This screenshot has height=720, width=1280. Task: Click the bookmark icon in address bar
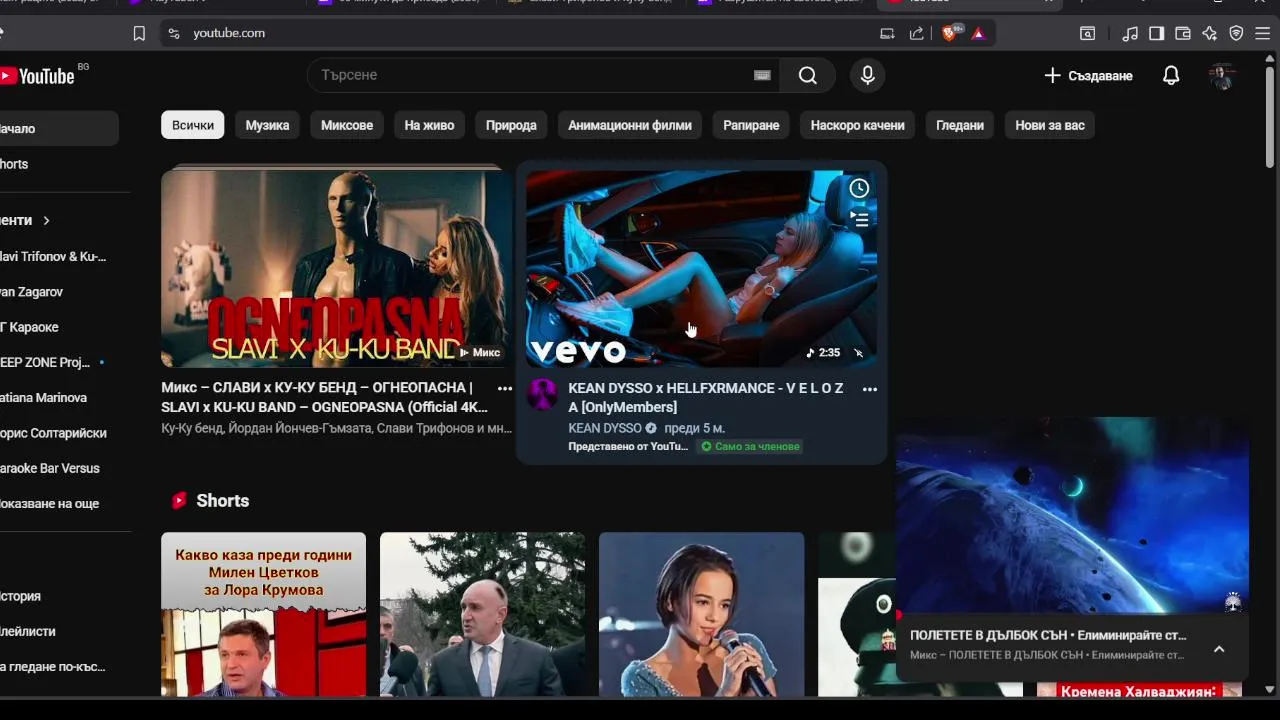pyautogui.click(x=139, y=33)
